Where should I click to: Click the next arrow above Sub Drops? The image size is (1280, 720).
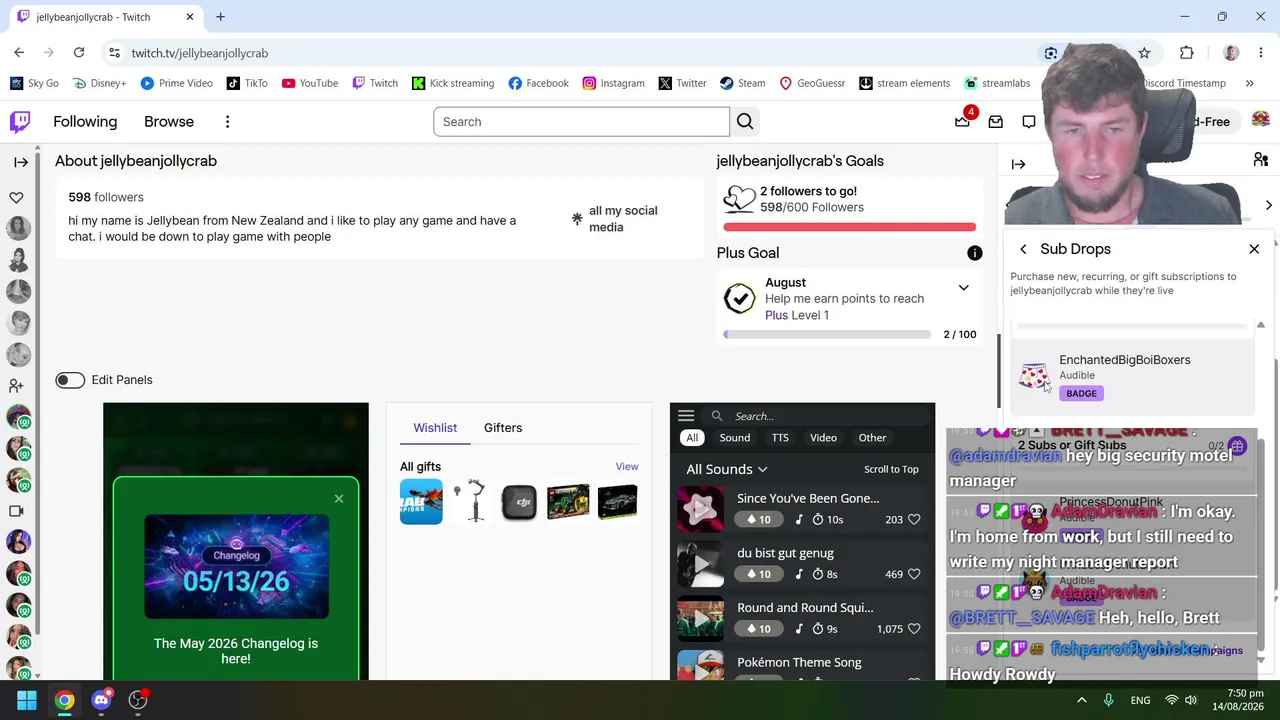(1268, 206)
